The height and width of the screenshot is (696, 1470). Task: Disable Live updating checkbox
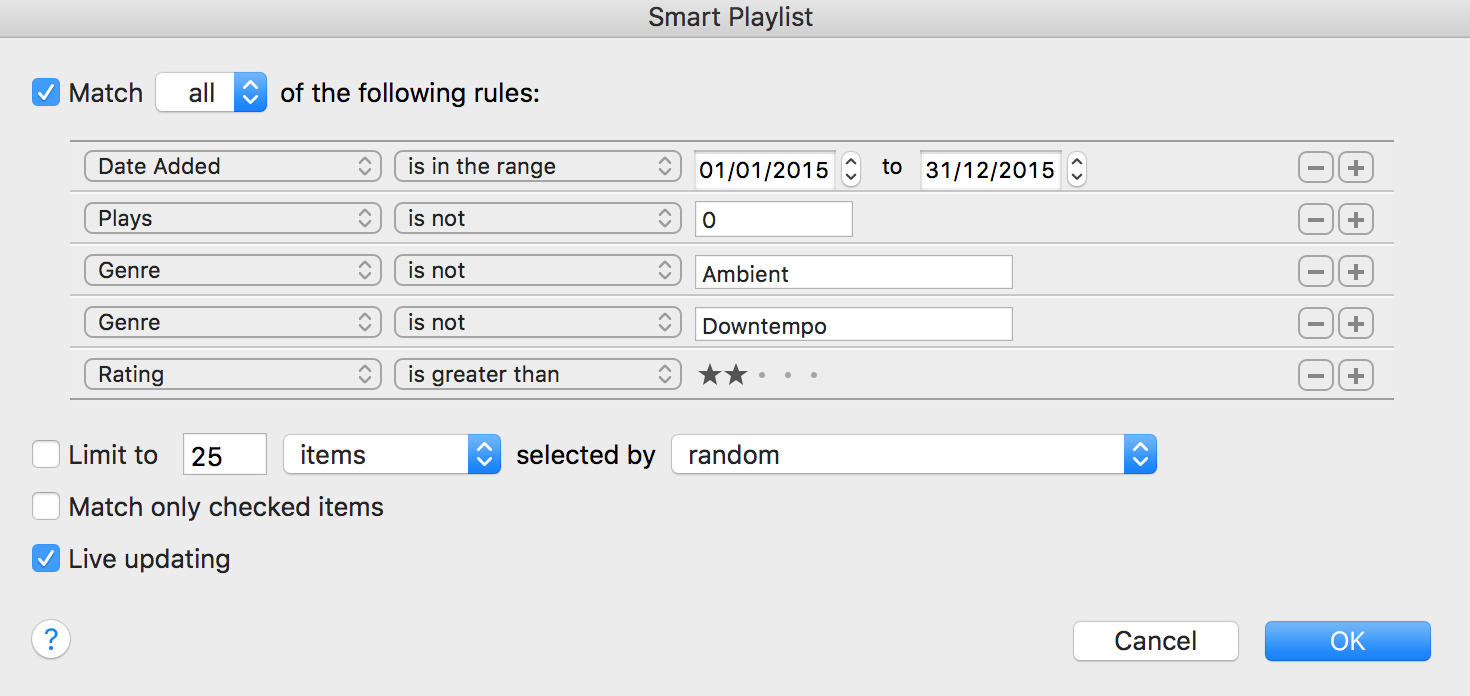pyautogui.click(x=46, y=558)
